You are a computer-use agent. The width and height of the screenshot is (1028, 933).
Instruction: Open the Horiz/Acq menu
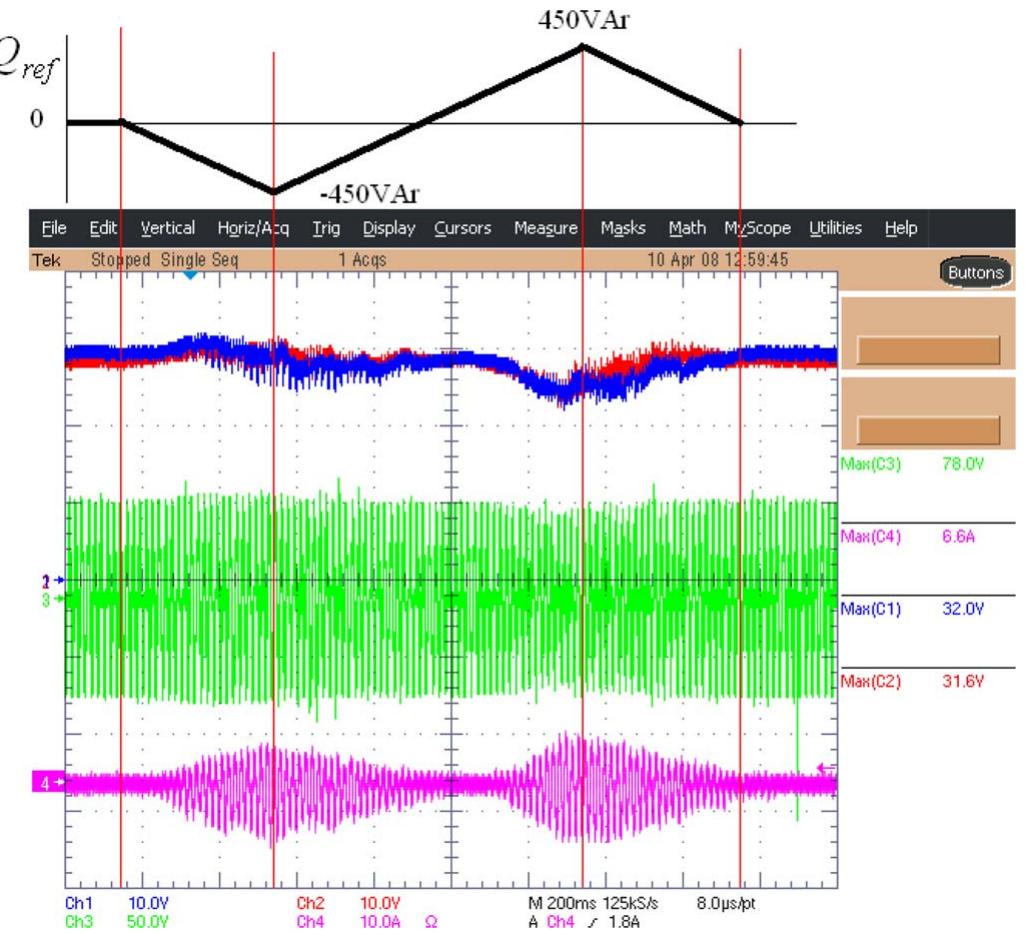coord(253,229)
